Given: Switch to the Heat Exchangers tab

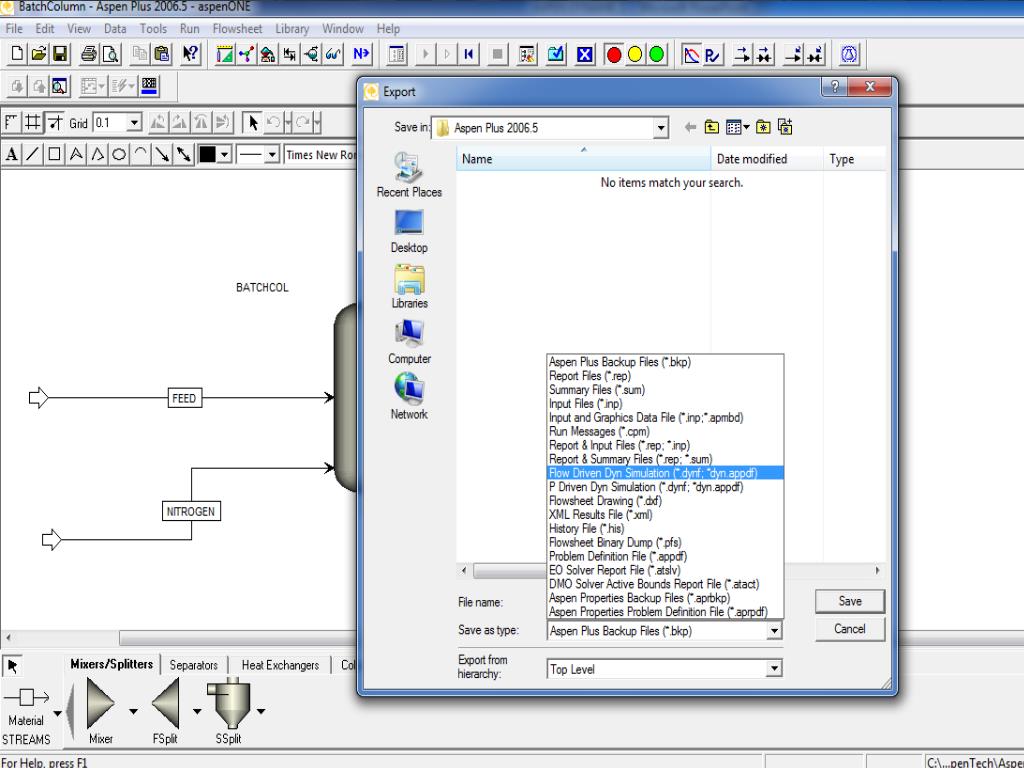Looking at the screenshot, I should click(x=280, y=665).
